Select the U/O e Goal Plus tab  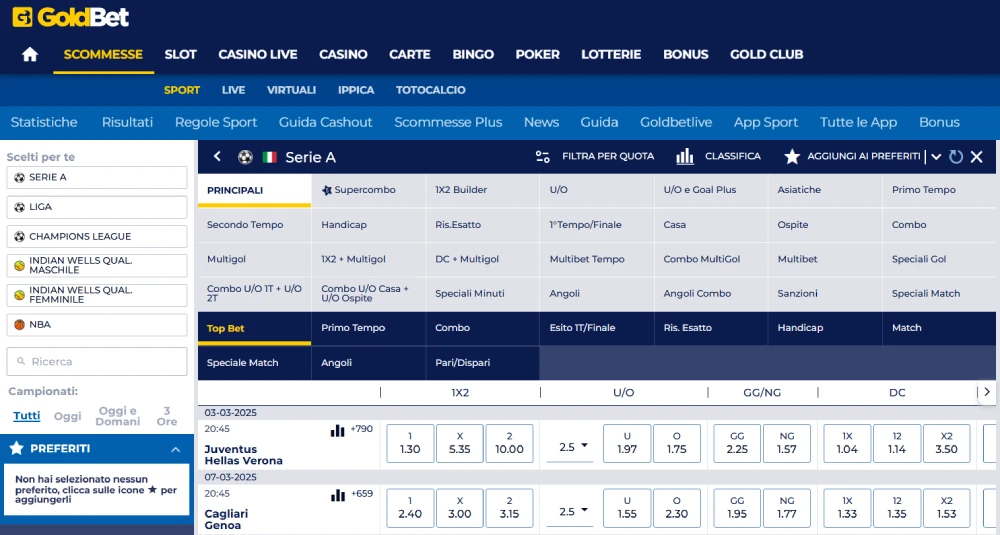[x=710, y=190]
